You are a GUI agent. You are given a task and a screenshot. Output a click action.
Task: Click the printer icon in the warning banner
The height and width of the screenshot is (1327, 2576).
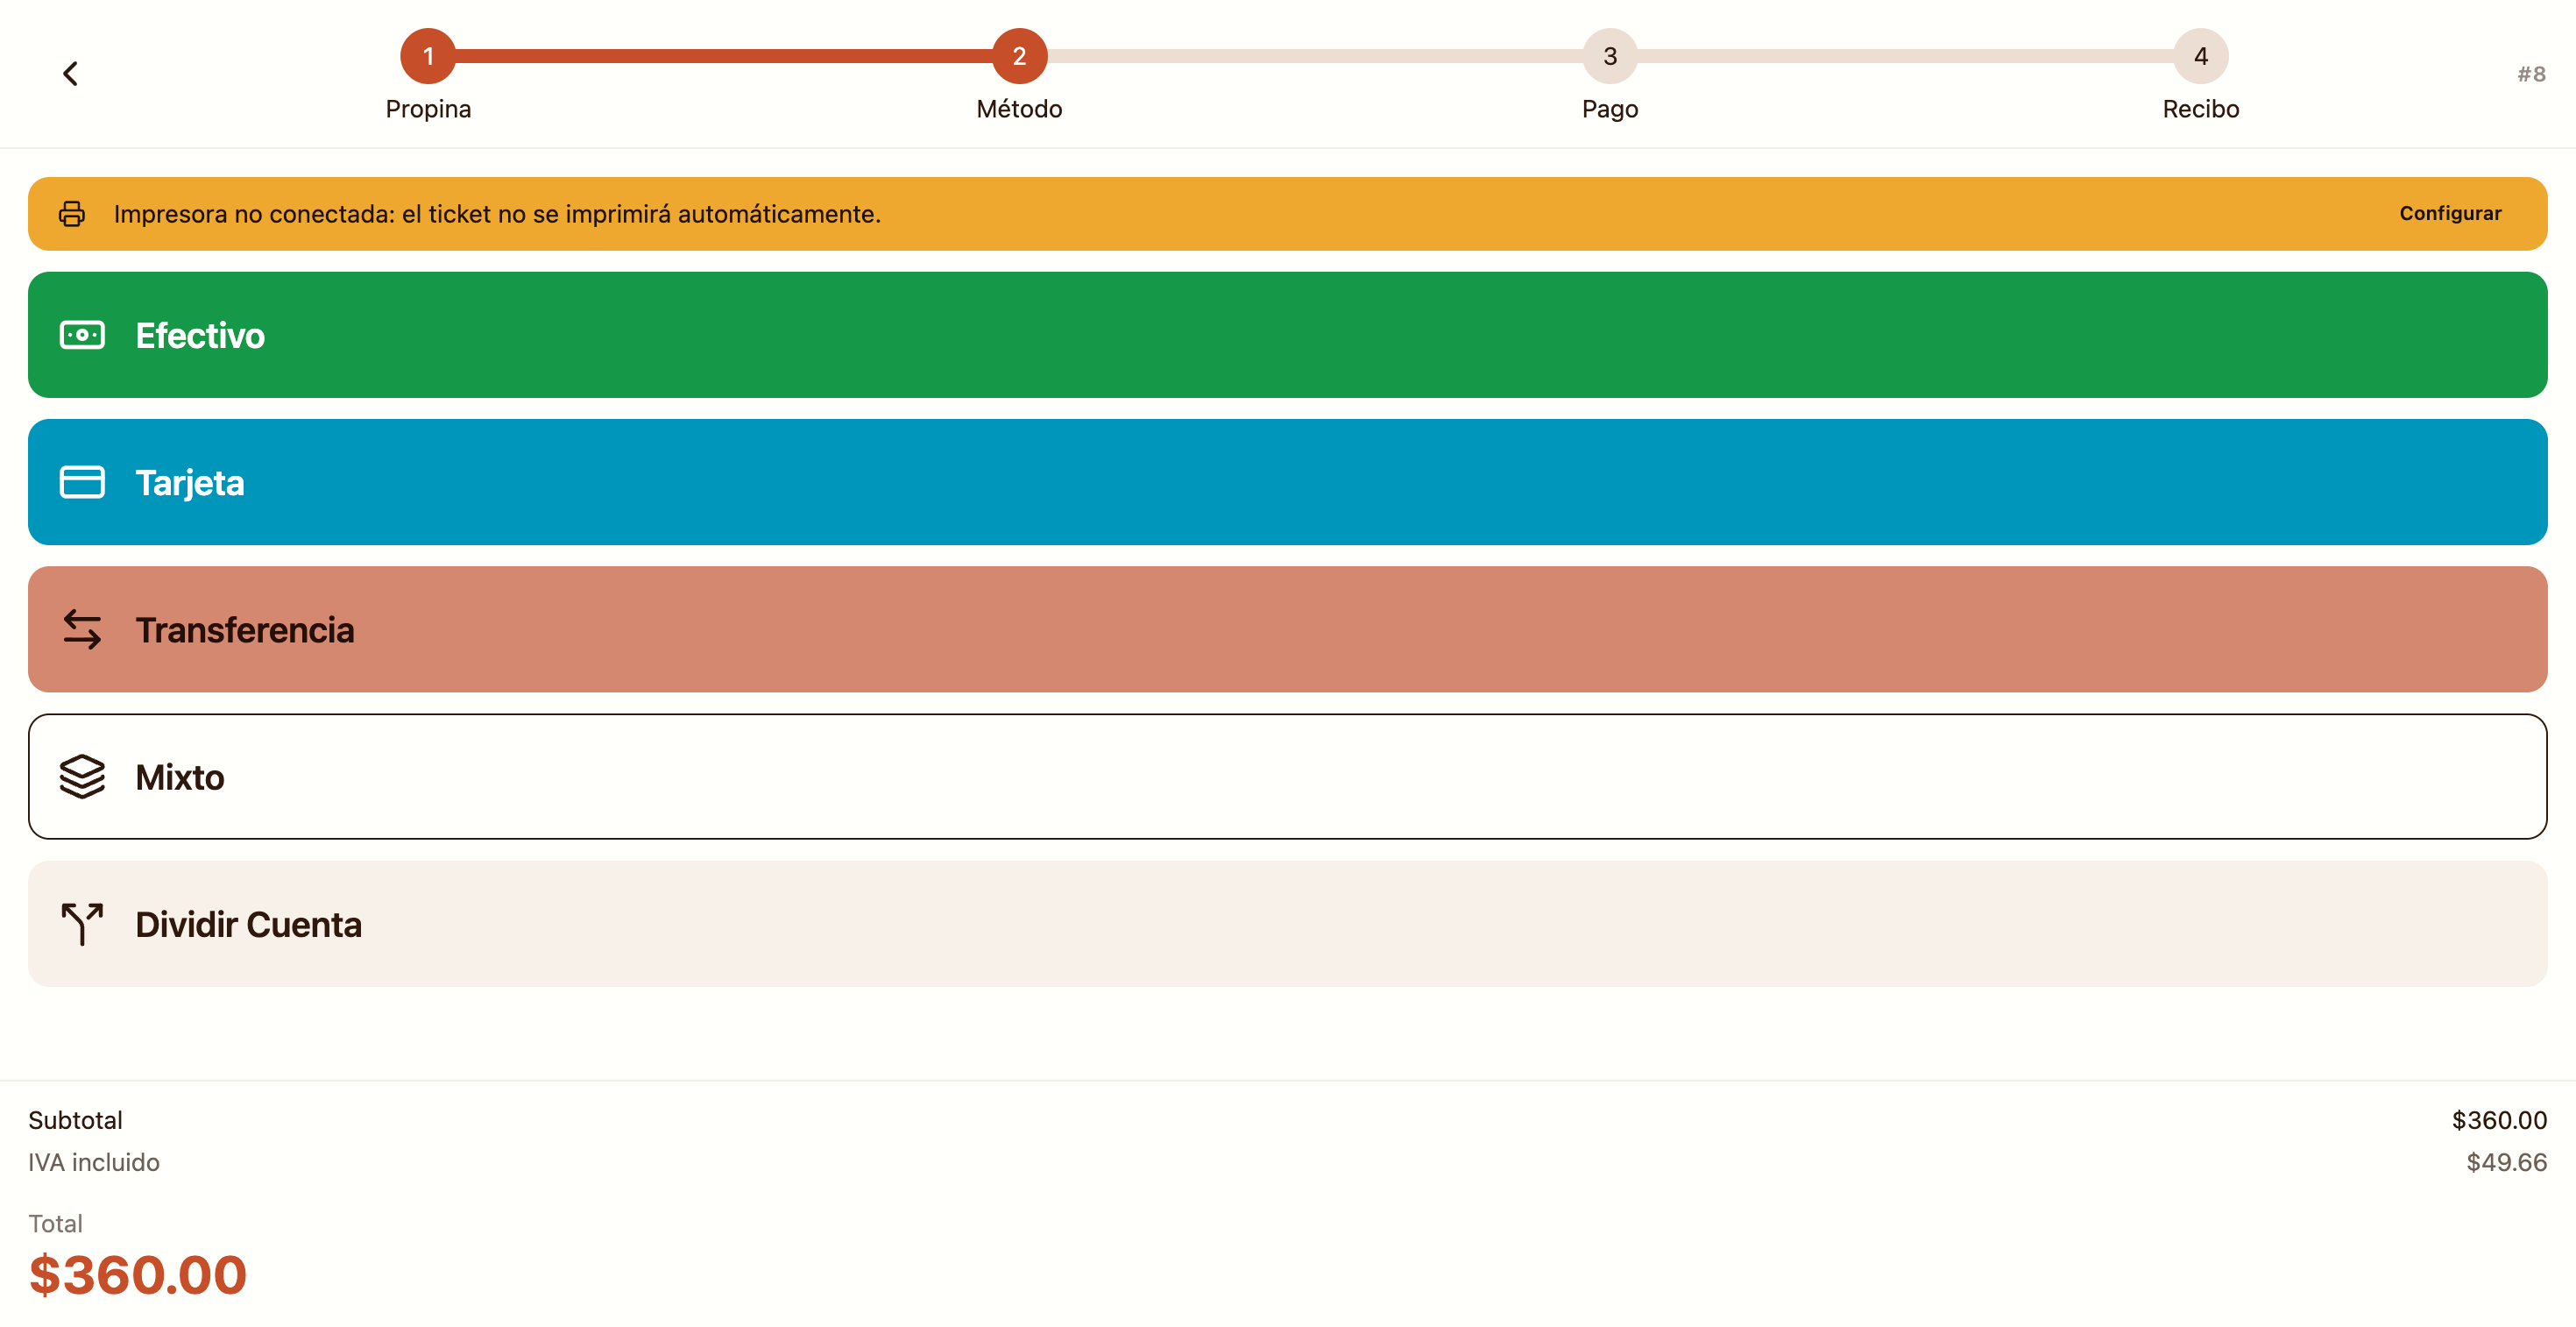pos(72,214)
